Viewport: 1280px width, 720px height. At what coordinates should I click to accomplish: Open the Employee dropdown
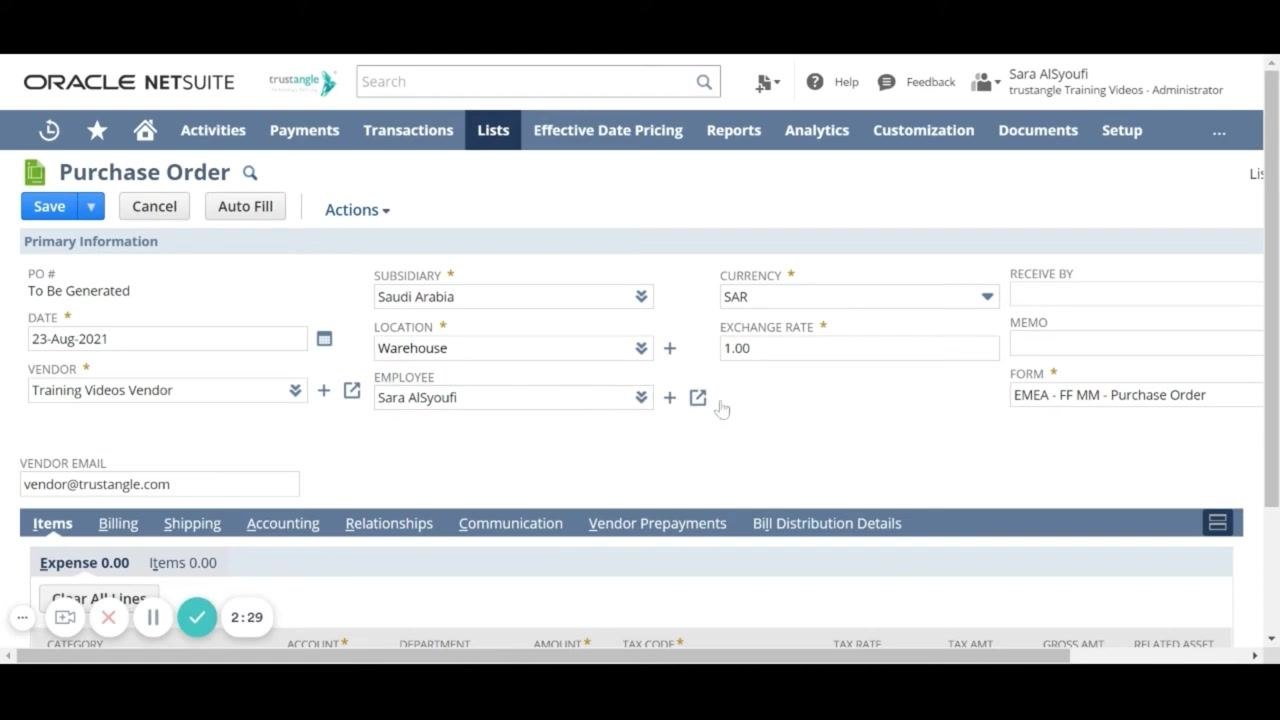[641, 398]
